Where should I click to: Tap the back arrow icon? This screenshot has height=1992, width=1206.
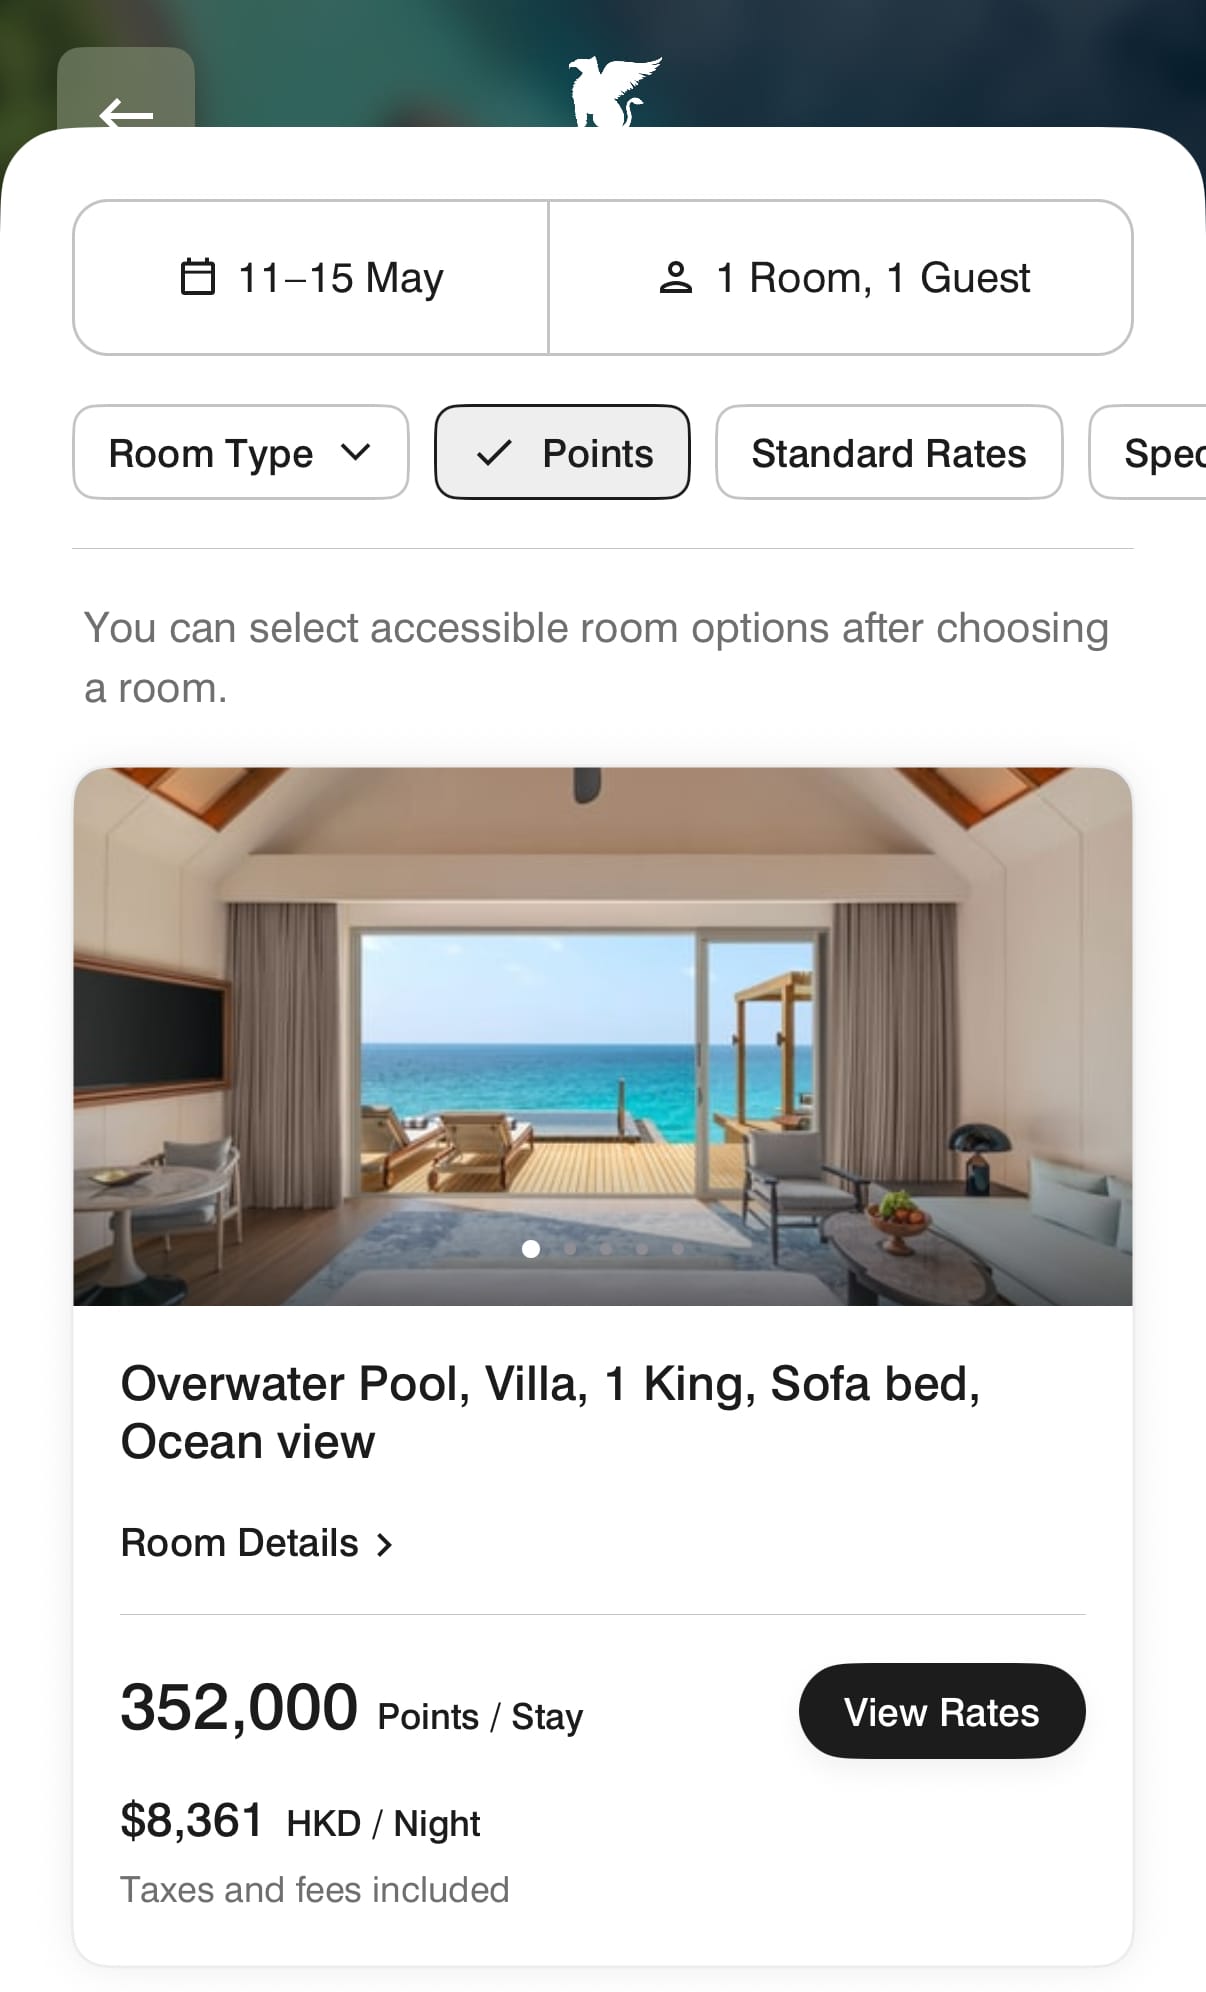pyautogui.click(x=126, y=114)
